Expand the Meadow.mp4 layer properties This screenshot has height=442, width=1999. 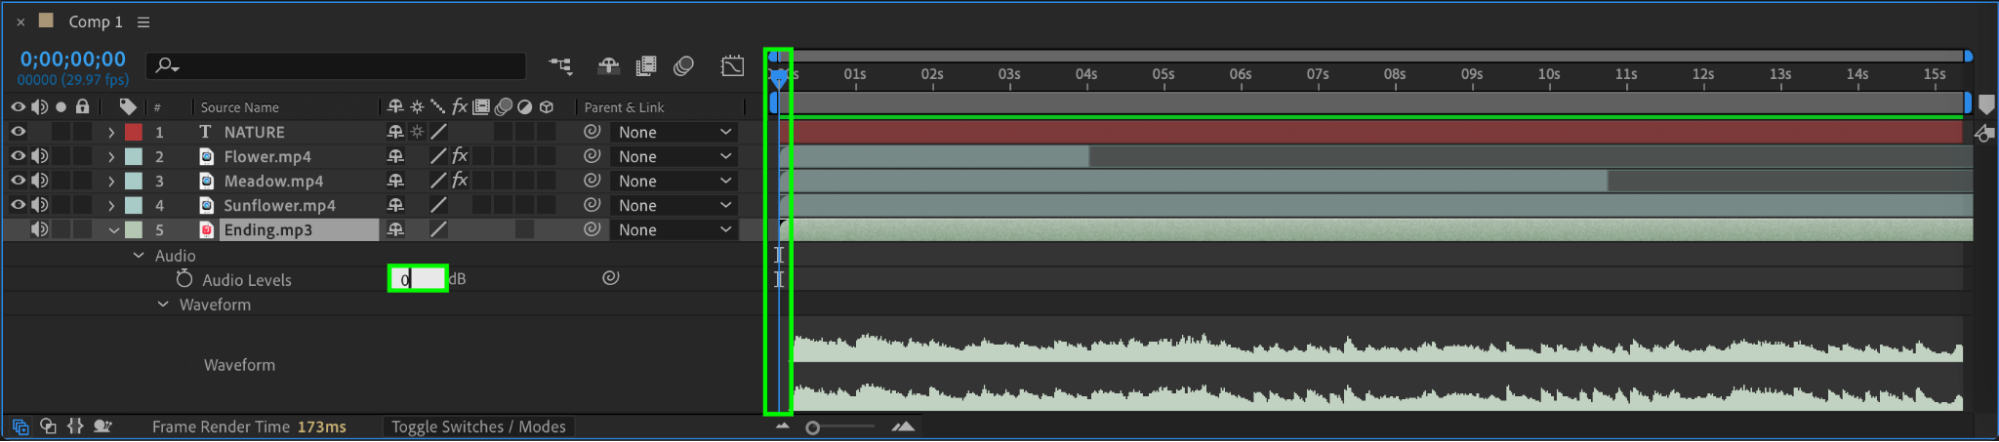click(x=111, y=181)
